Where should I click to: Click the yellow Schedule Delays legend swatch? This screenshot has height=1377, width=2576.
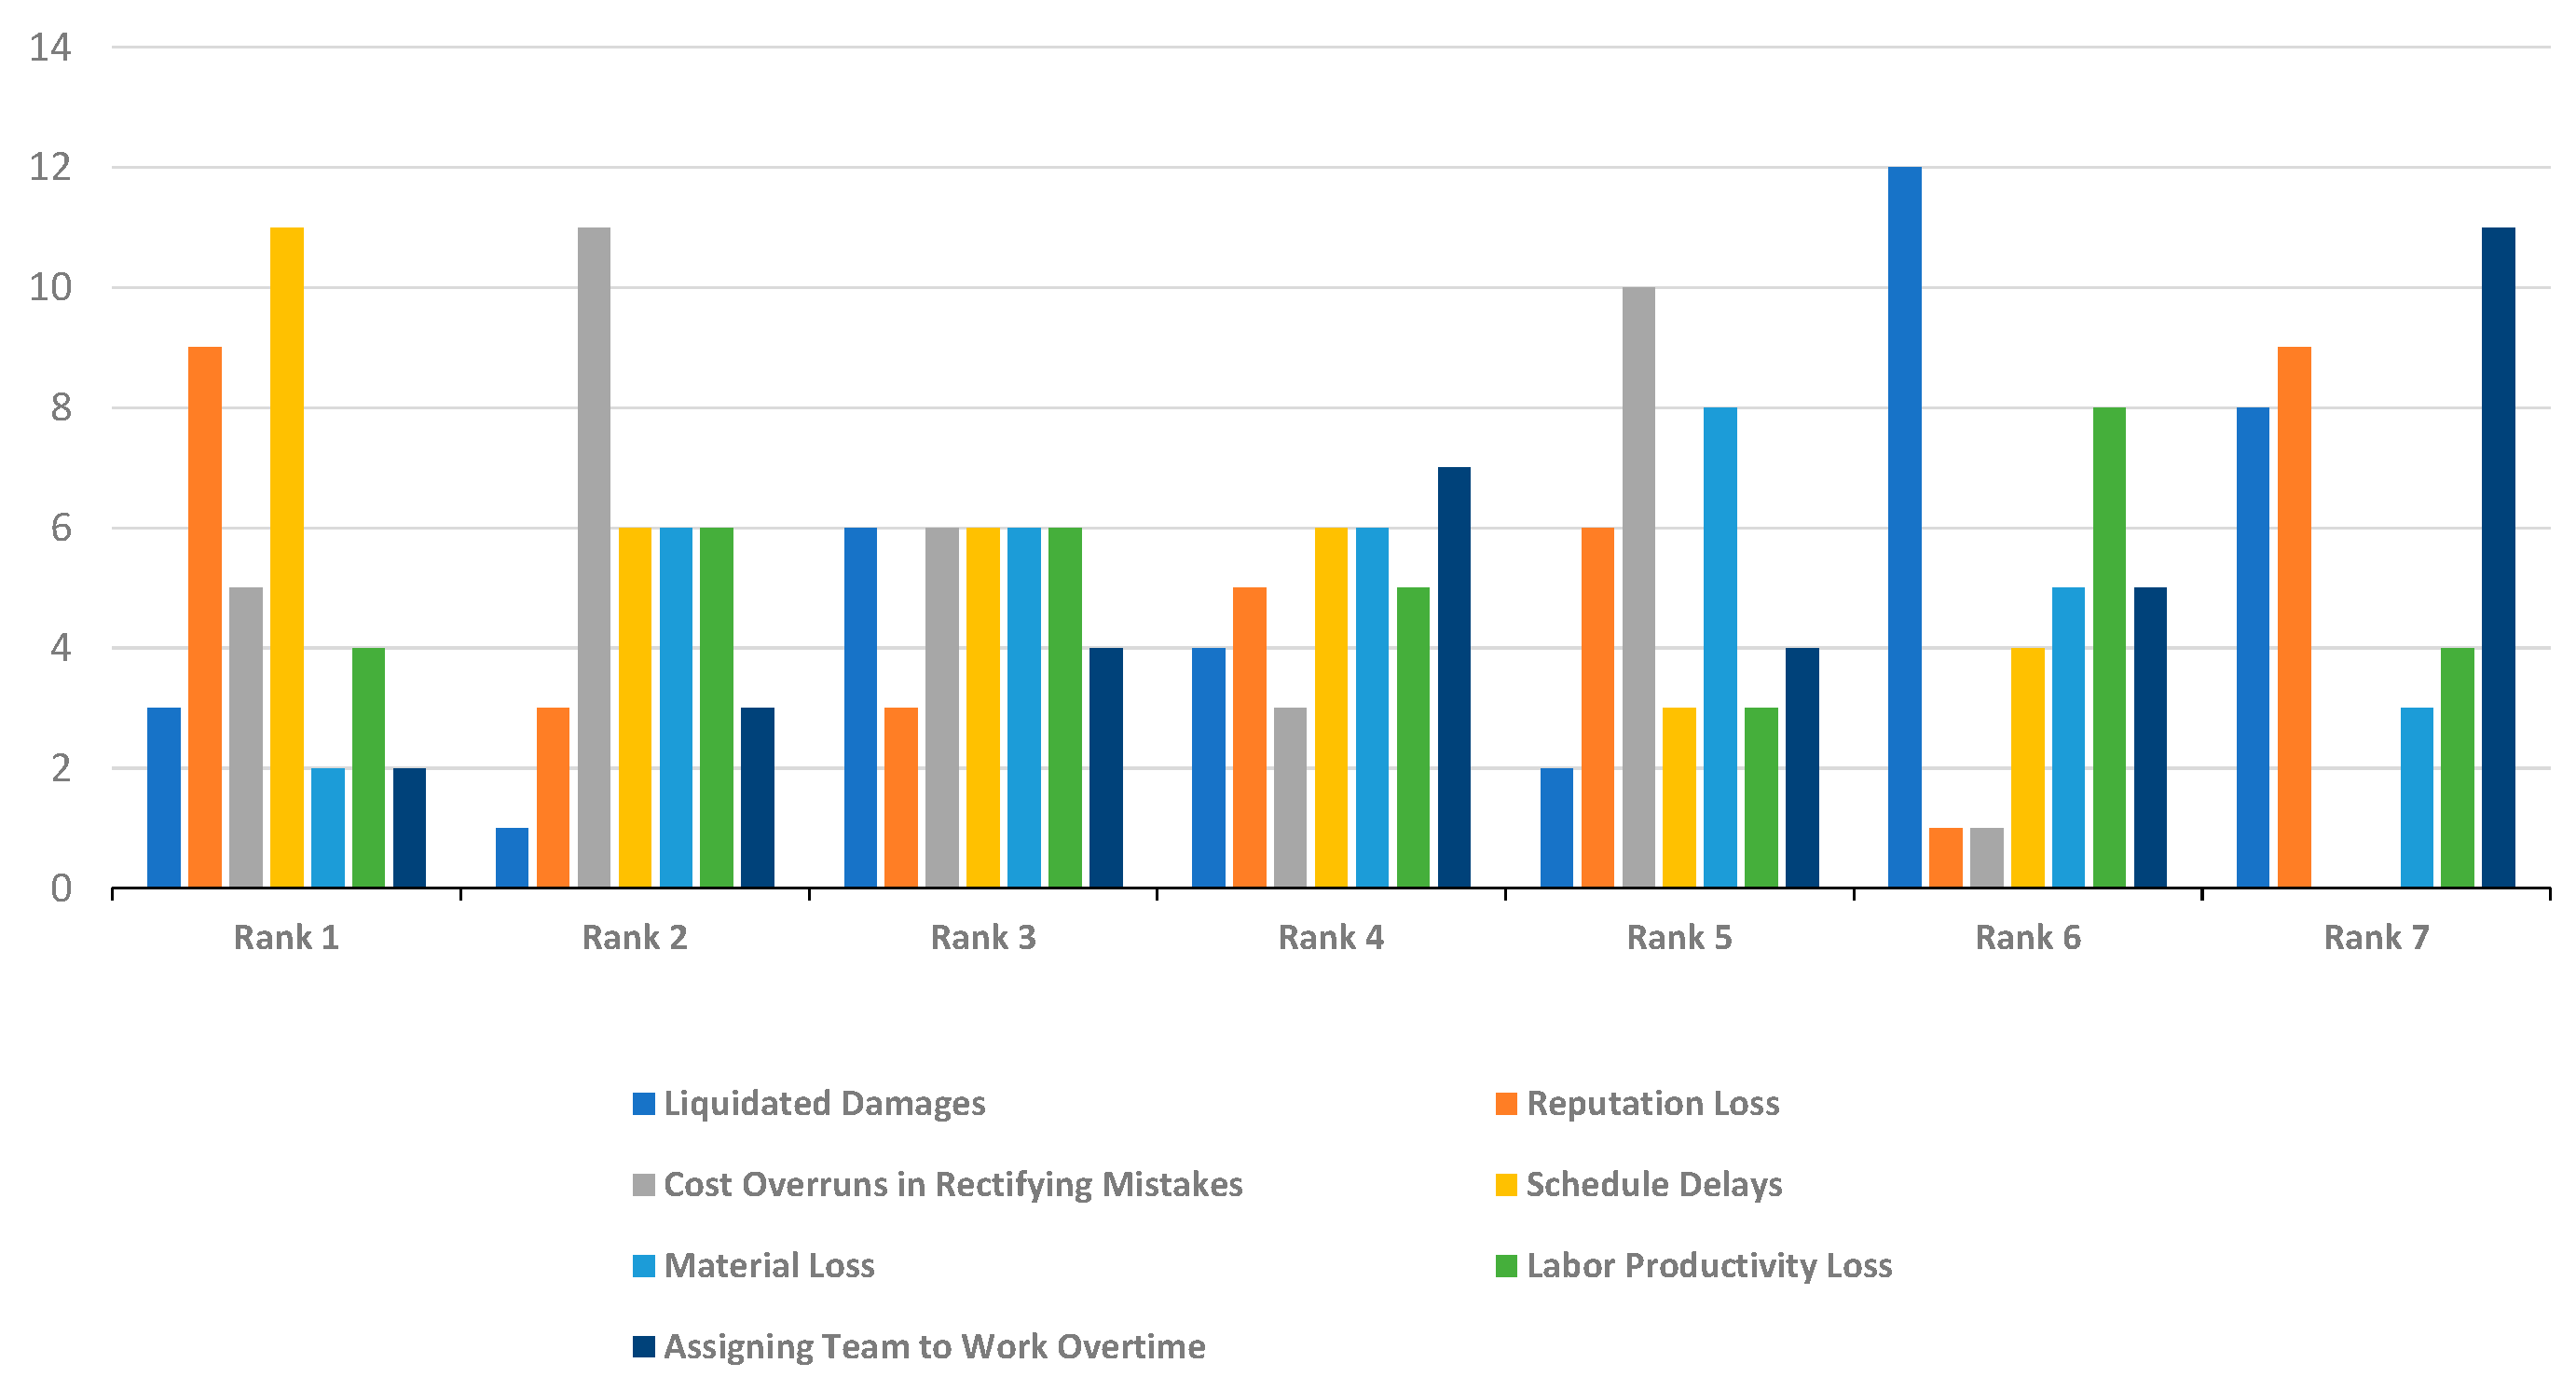coord(1506,1185)
